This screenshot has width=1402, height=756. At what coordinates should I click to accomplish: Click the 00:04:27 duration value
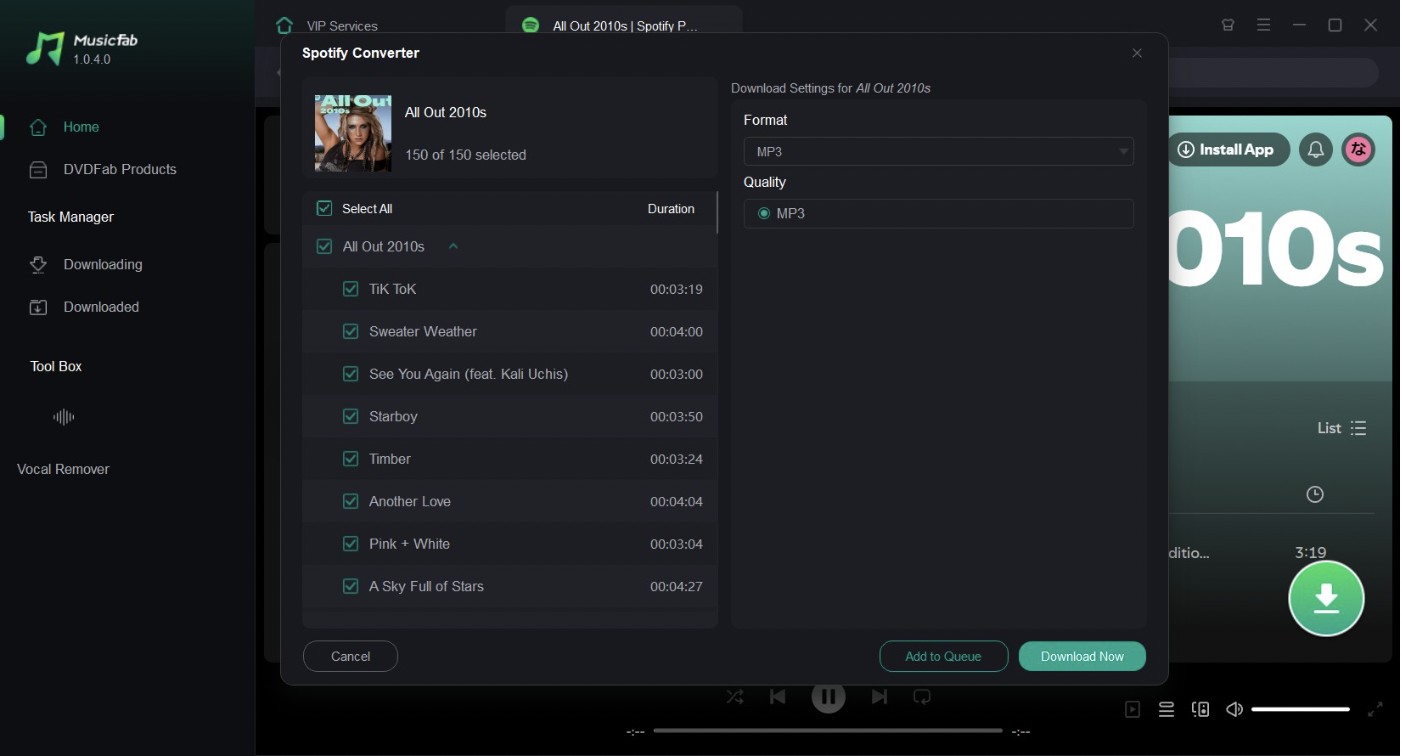(x=676, y=587)
